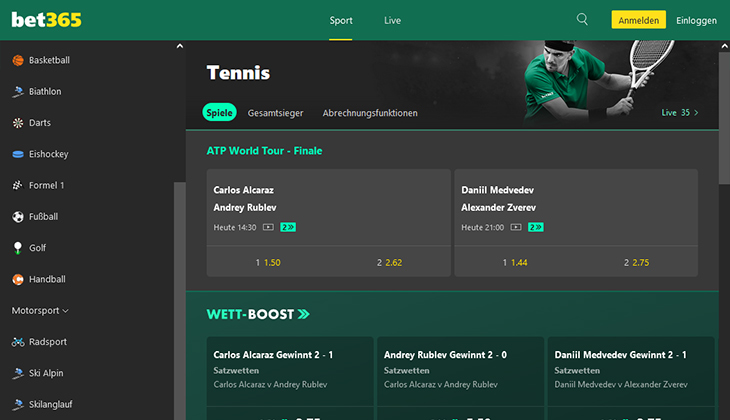Click the Heute 21:00 match time
Screen dimensions: 730x420
pos(482,228)
